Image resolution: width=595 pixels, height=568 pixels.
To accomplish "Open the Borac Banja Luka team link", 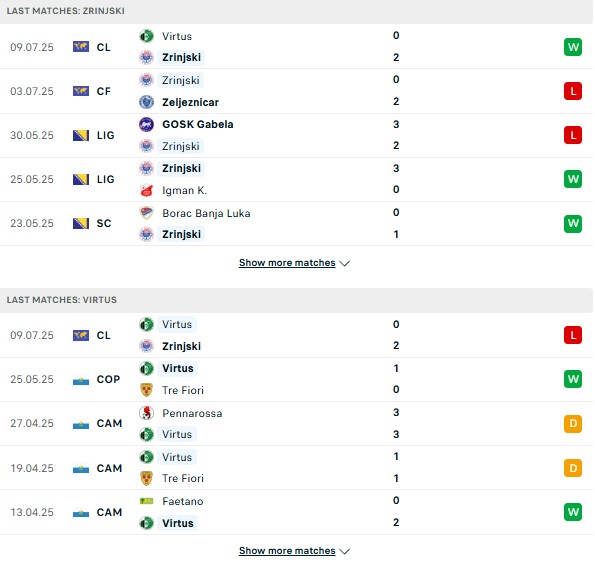I will pos(206,213).
